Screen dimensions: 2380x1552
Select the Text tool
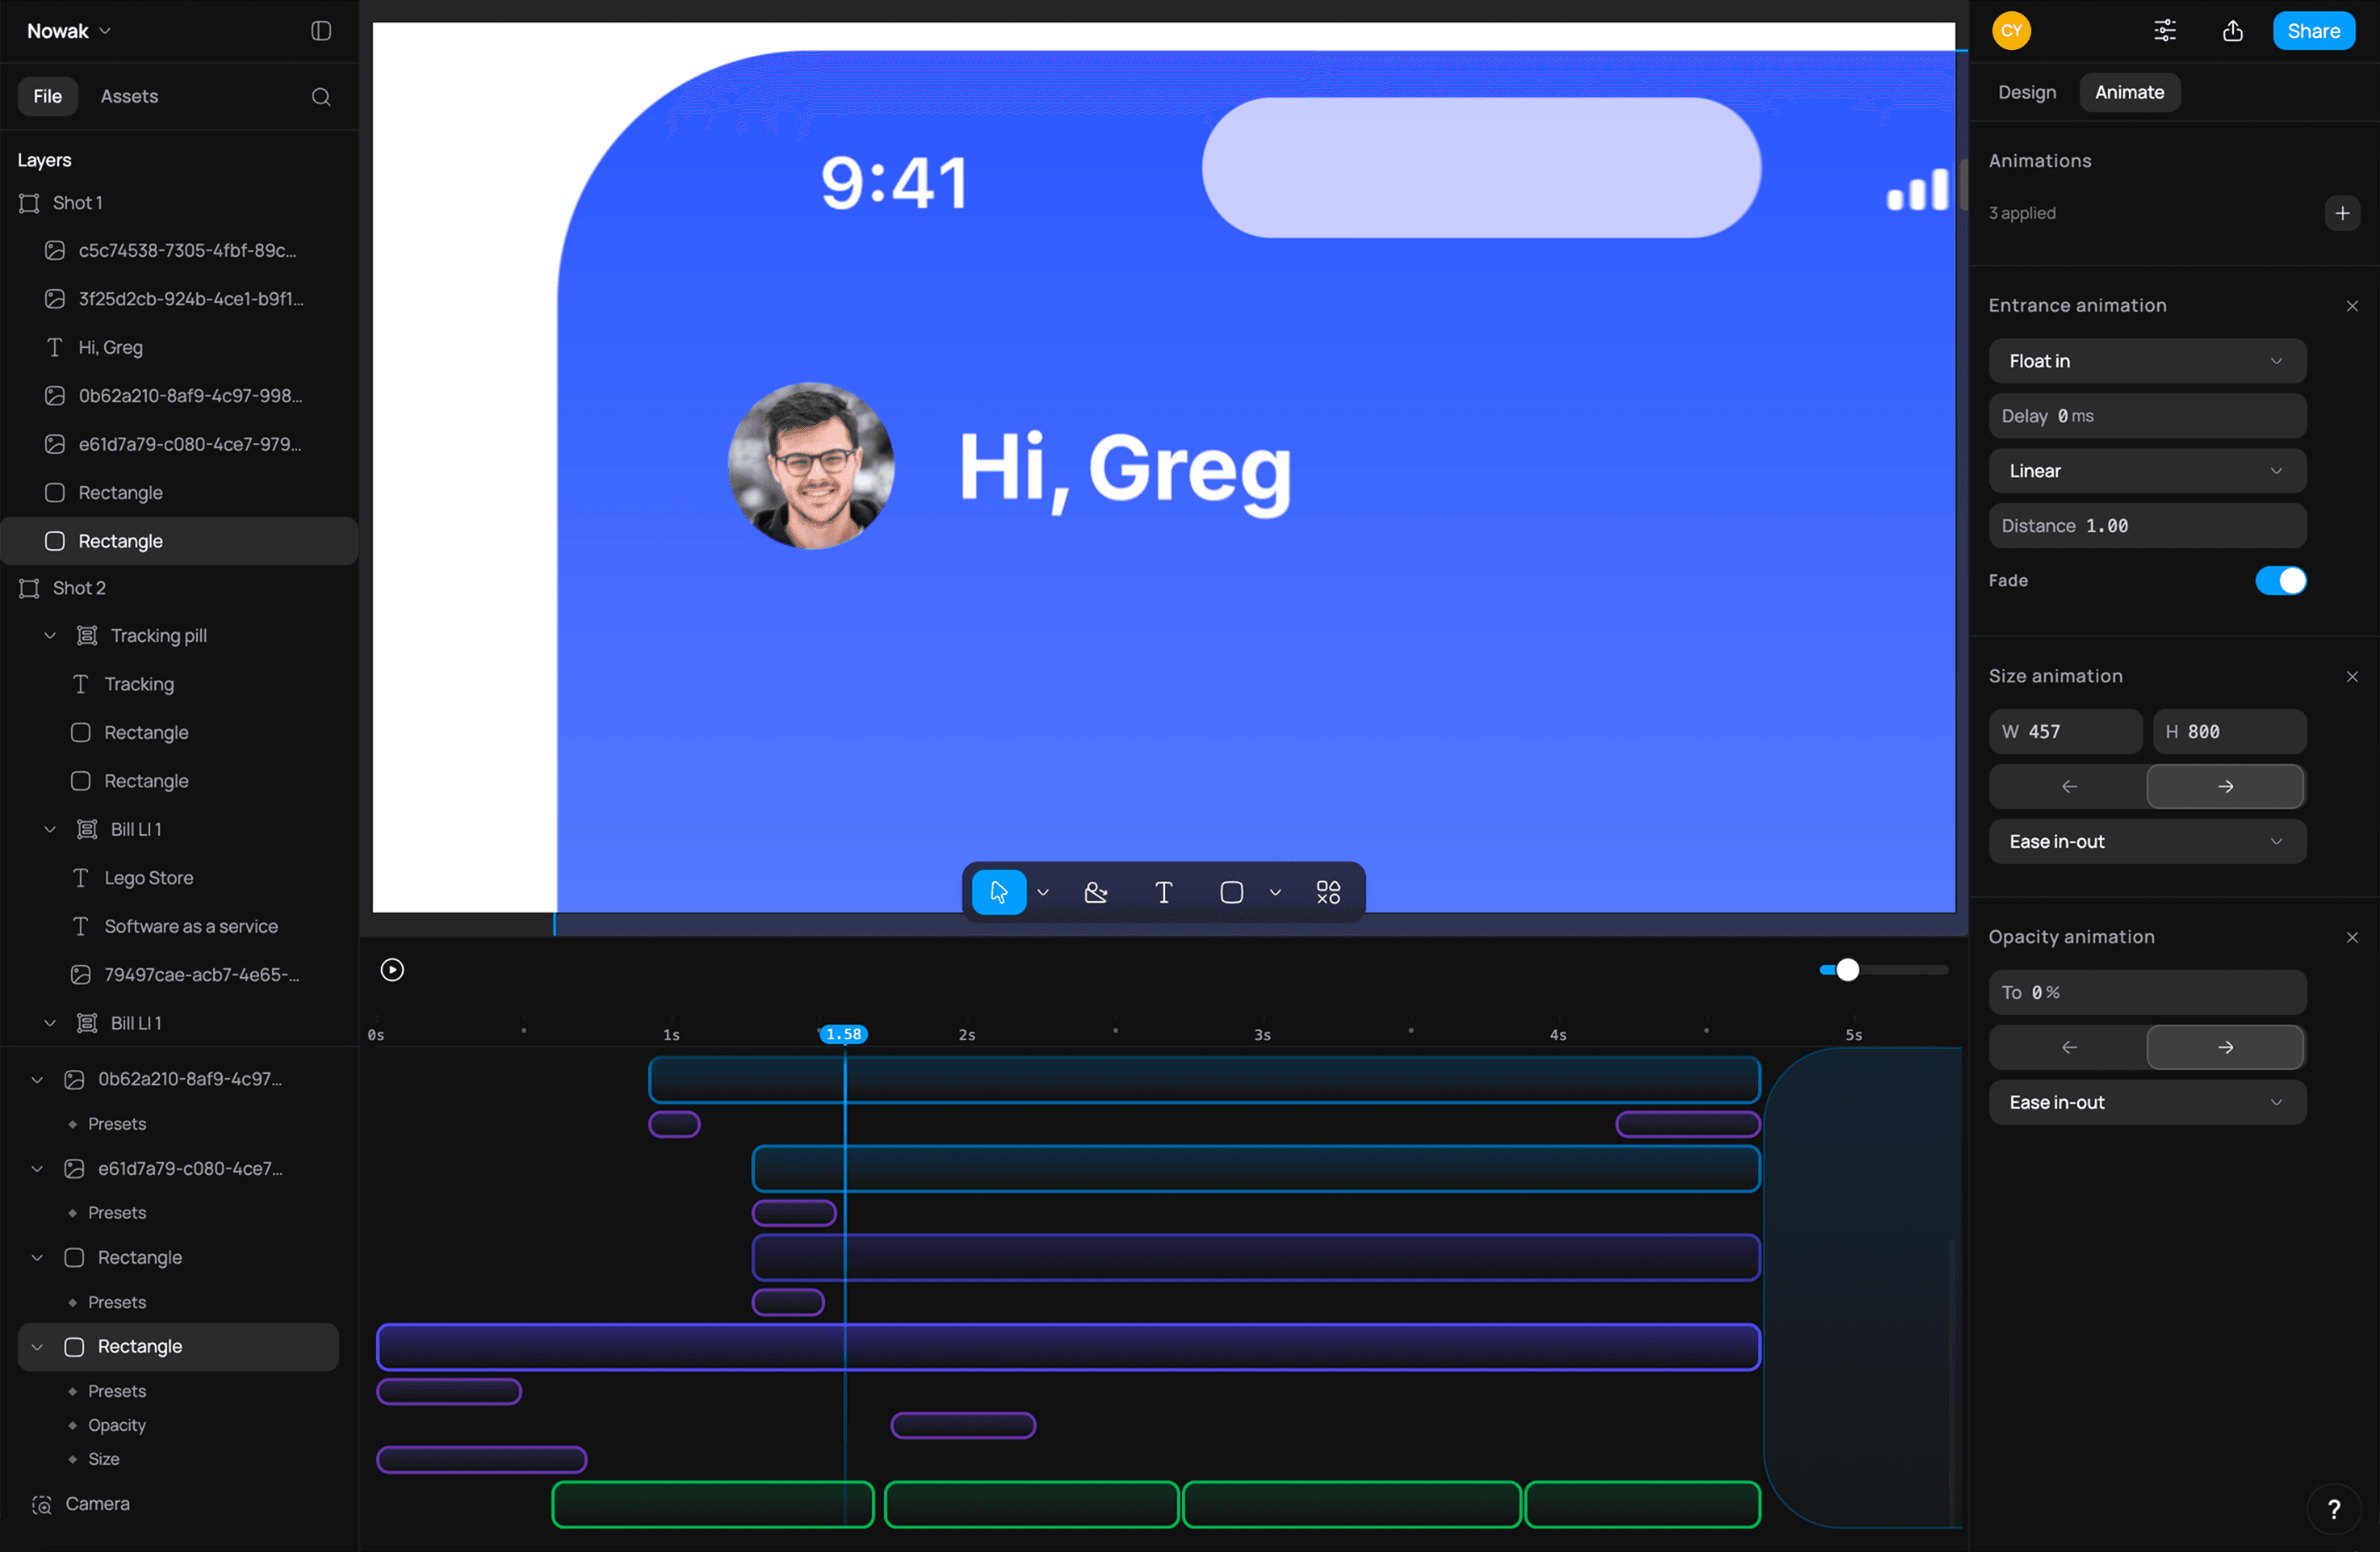click(1163, 892)
